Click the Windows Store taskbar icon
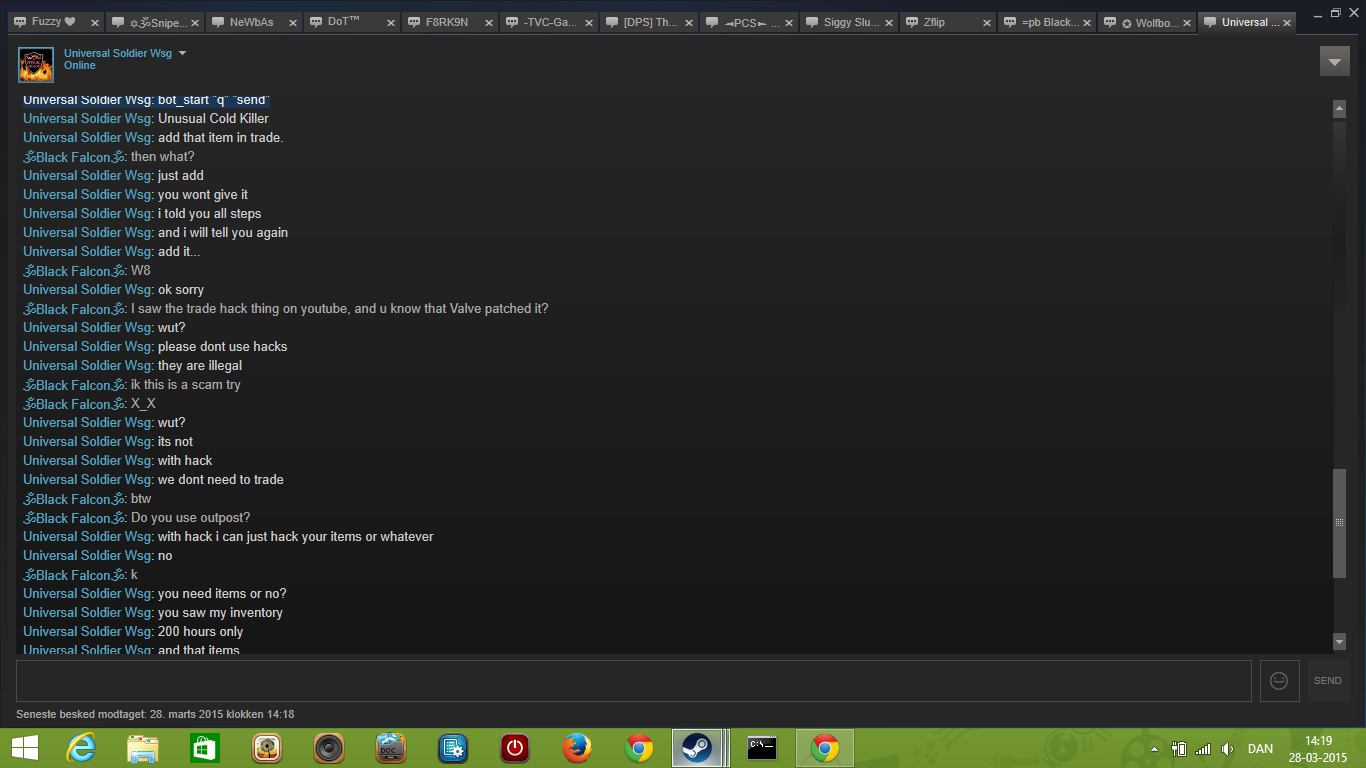The width and height of the screenshot is (1366, 768). tap(205, 748)
